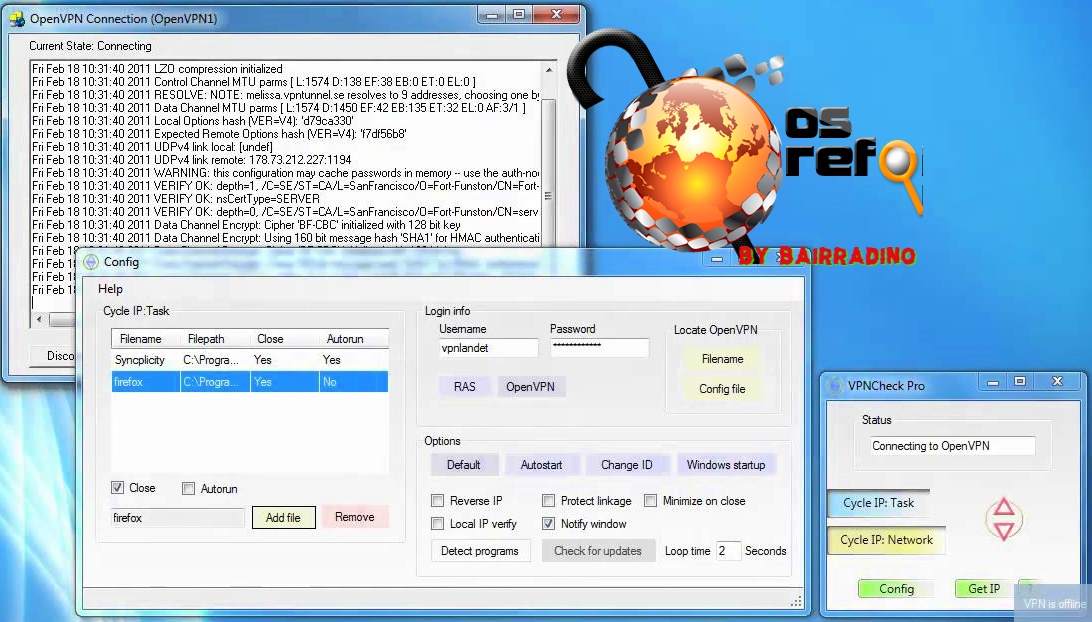Click the OpenVPN log scroll left arrow
This screenshot has width=1092, height=622.
(x=40, y=320)
